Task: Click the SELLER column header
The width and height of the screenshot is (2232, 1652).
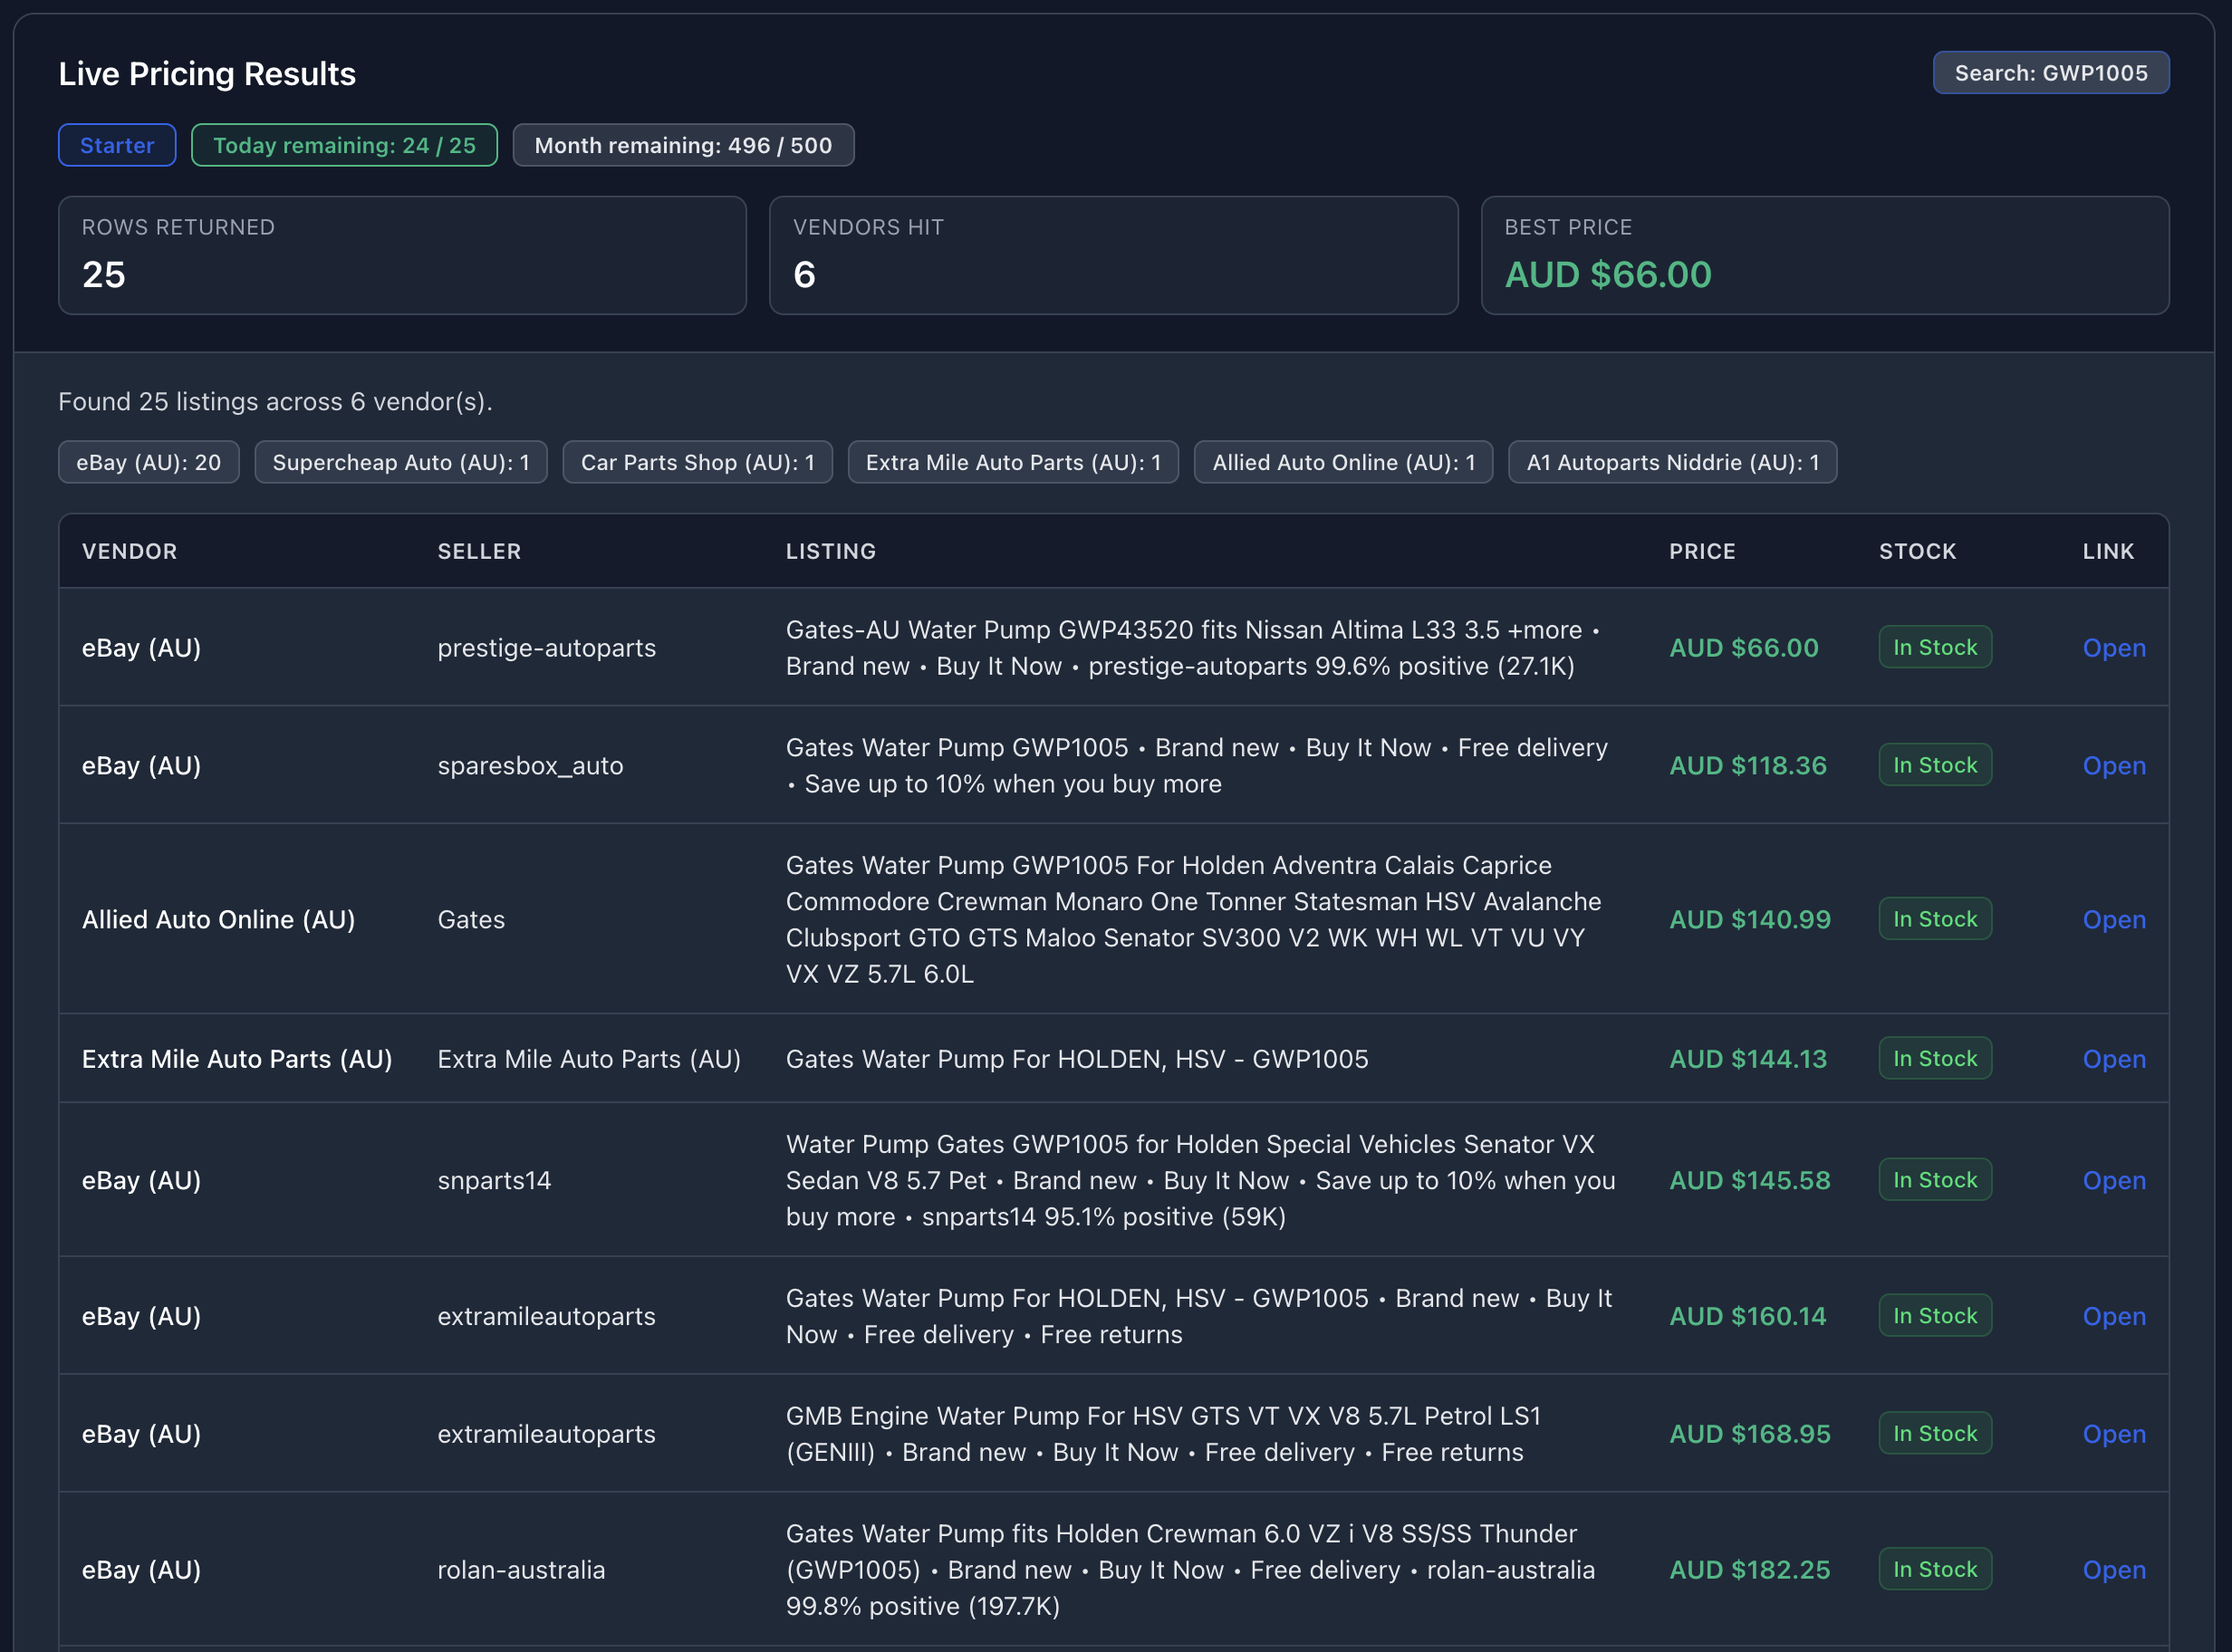Action: [479, 551]
